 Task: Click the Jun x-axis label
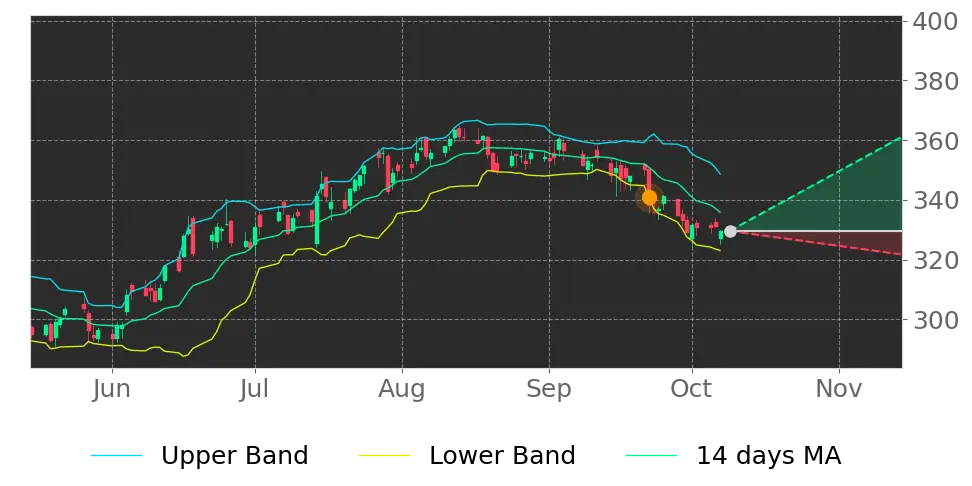tap(112, 389)
